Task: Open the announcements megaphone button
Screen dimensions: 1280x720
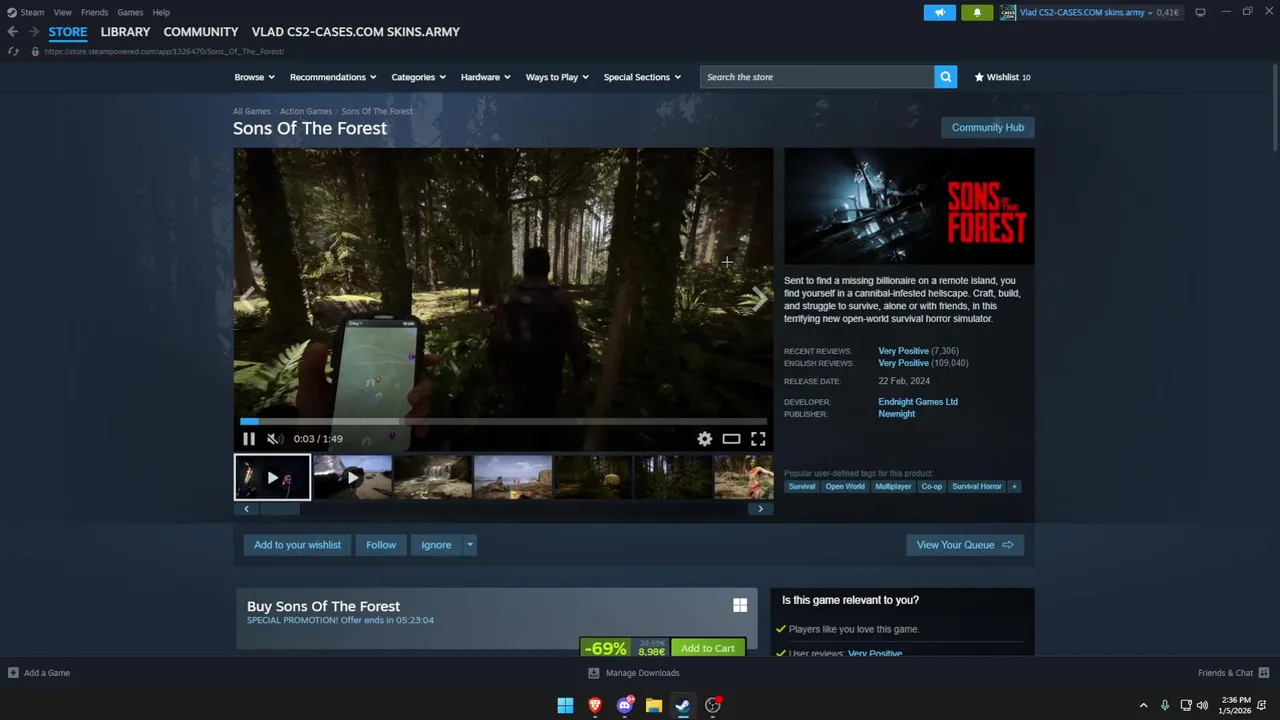Action: click(940, 12)
